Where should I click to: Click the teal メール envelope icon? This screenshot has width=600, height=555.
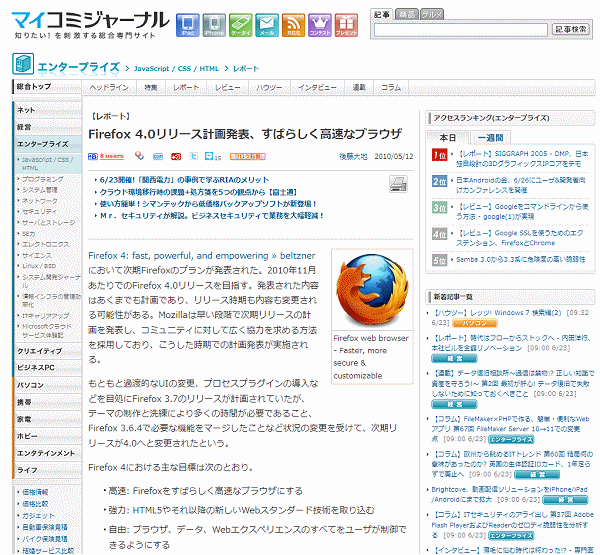[267, 25]
